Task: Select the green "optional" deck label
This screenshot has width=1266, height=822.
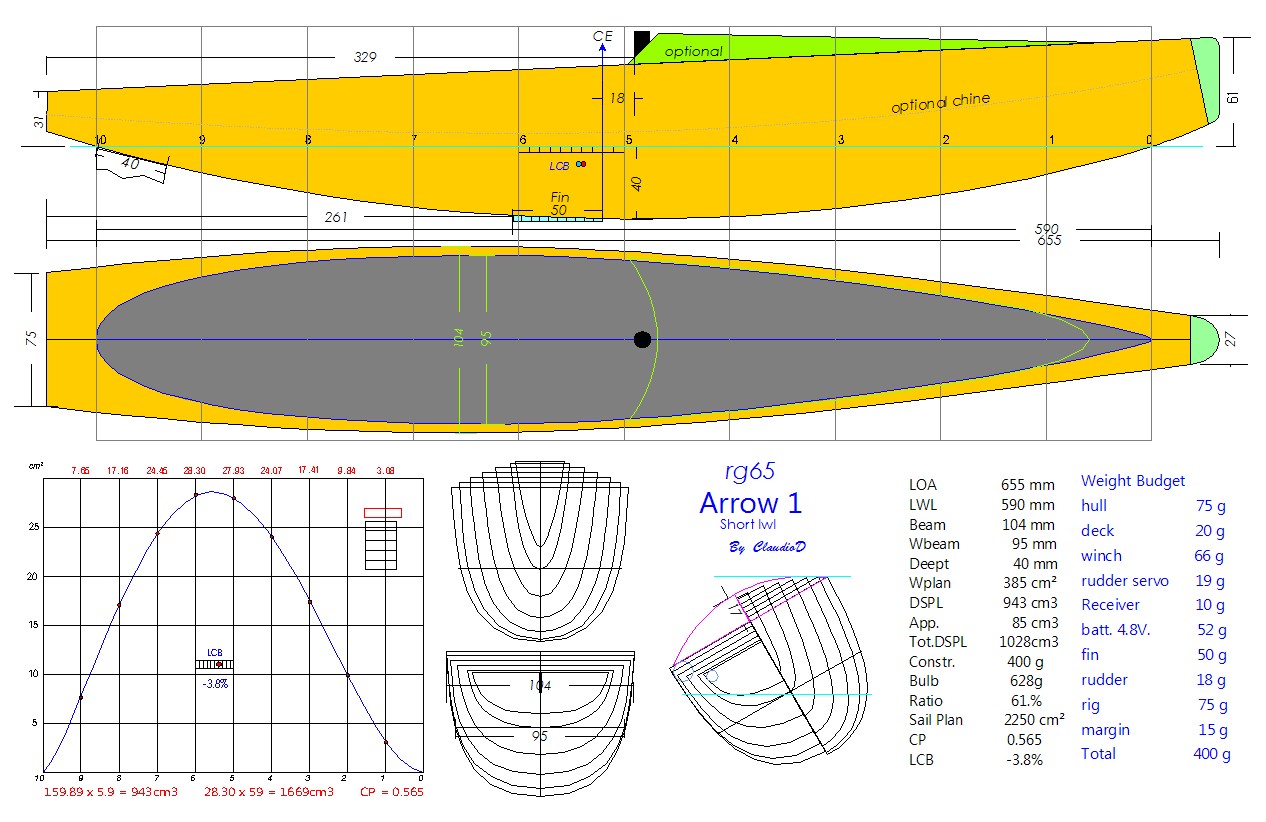Action: (x=693, y=52)
